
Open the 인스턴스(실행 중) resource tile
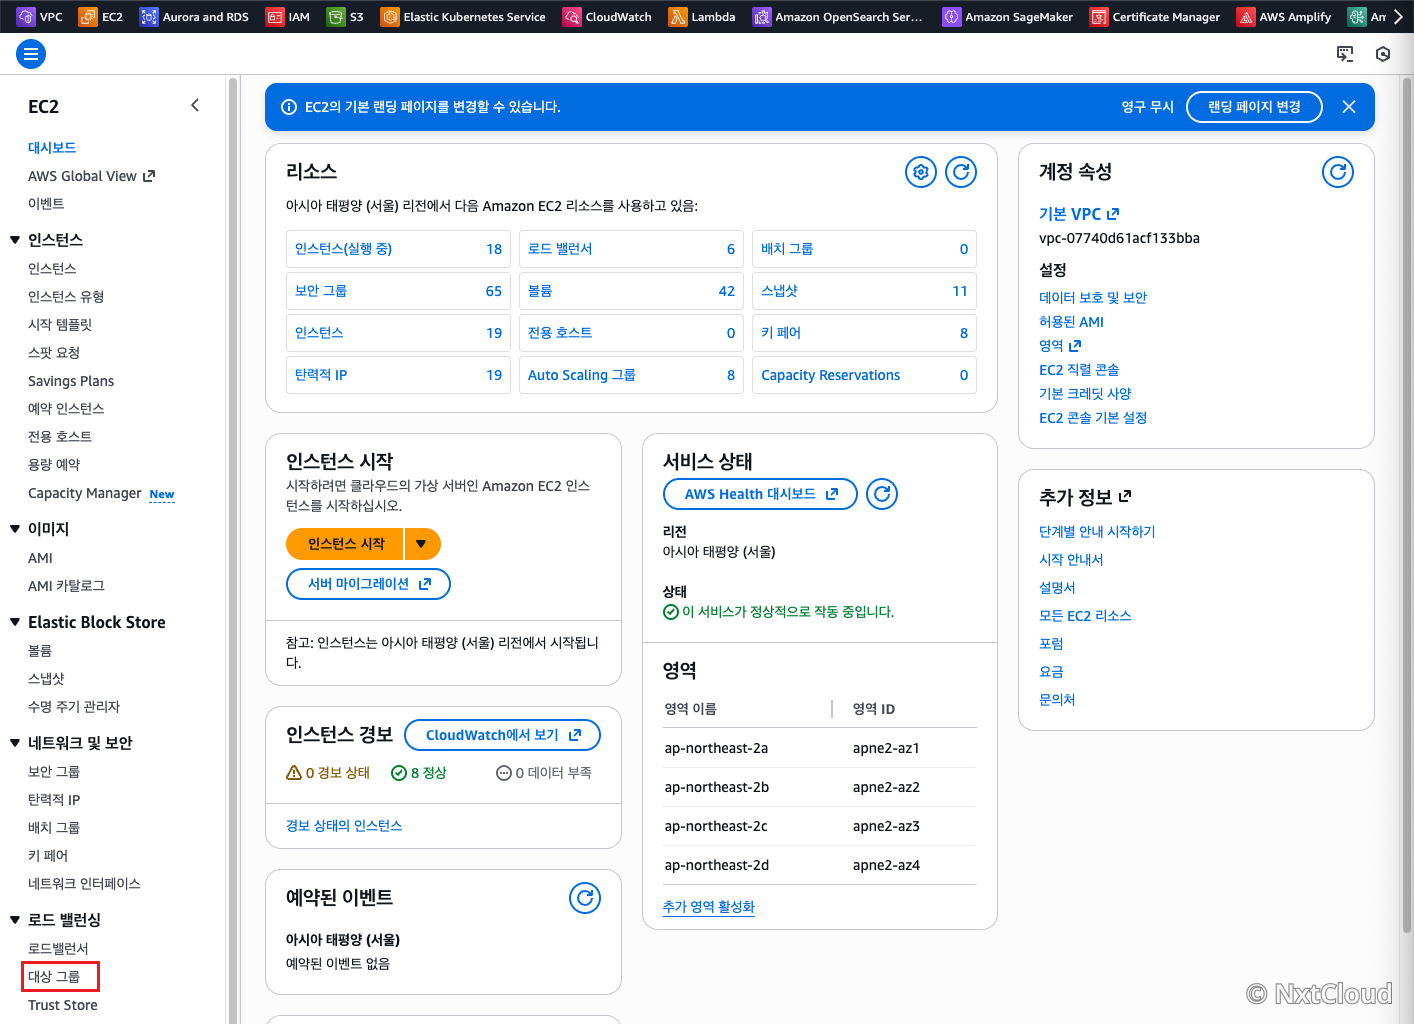click(x=398, y=249)
